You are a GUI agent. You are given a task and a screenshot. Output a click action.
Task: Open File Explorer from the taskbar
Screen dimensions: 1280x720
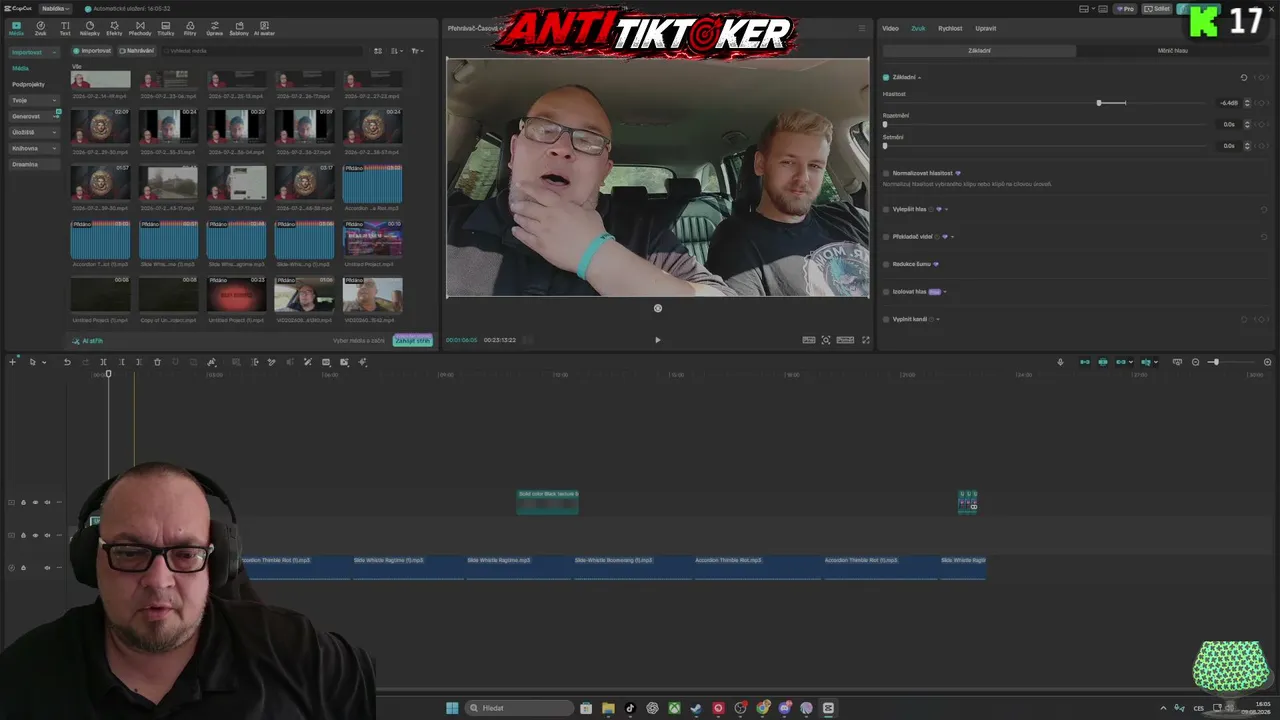[x=608, y=708]
